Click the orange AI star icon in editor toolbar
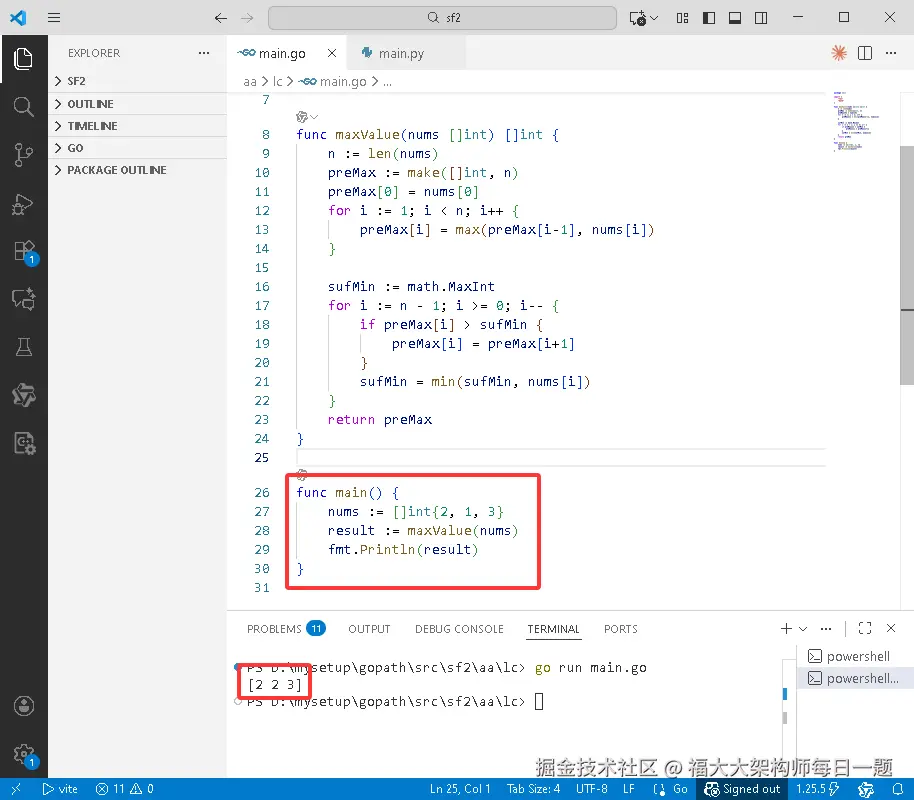 point(839,53)
